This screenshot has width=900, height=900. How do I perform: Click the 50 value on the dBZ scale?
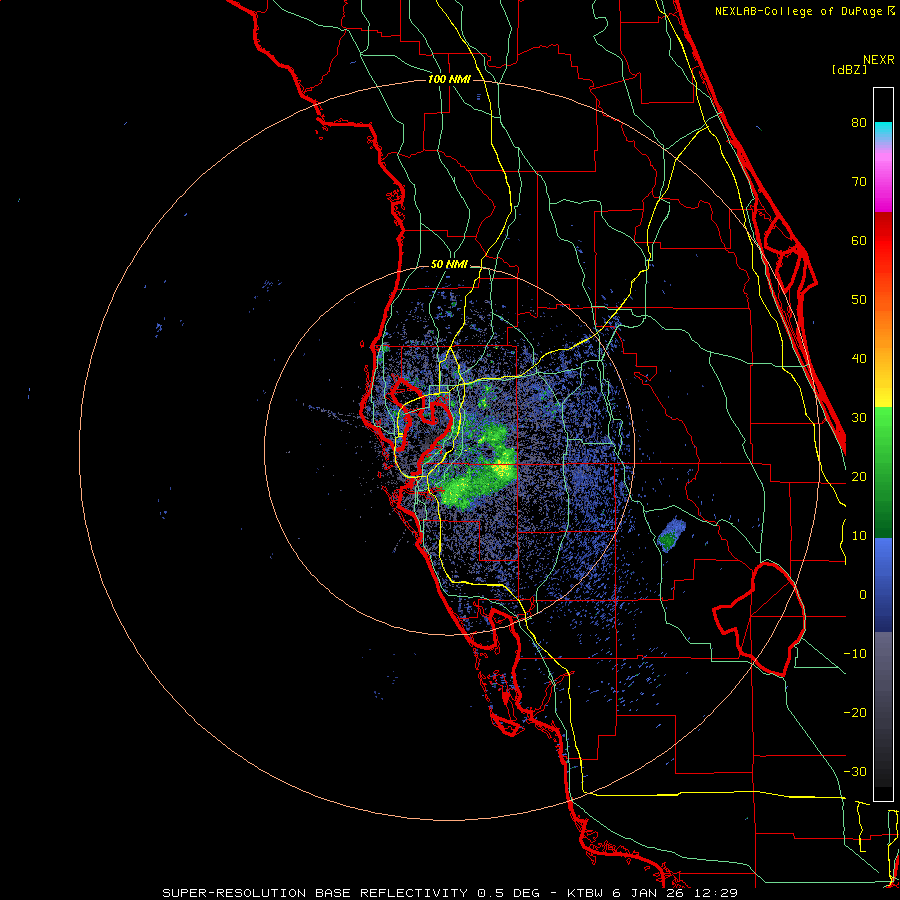[859, 300]
